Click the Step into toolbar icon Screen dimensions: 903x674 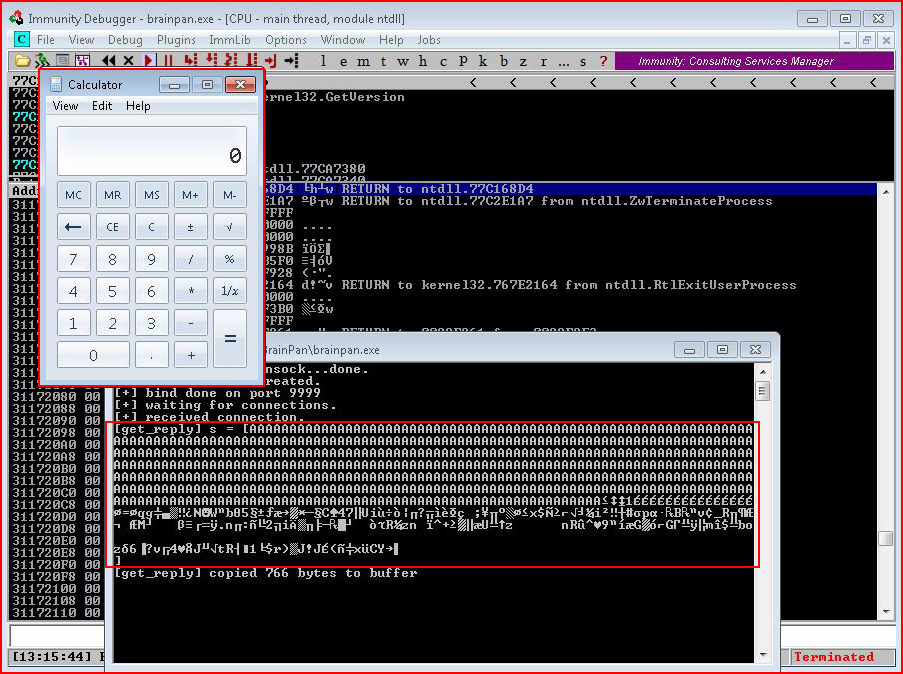pyautogui.click(x=191, y=60)
